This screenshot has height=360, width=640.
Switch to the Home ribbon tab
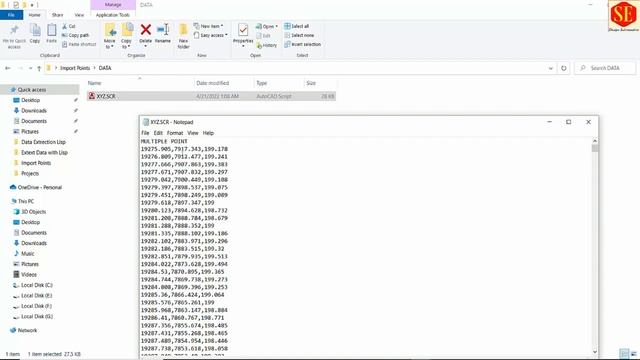click(34, 15)
